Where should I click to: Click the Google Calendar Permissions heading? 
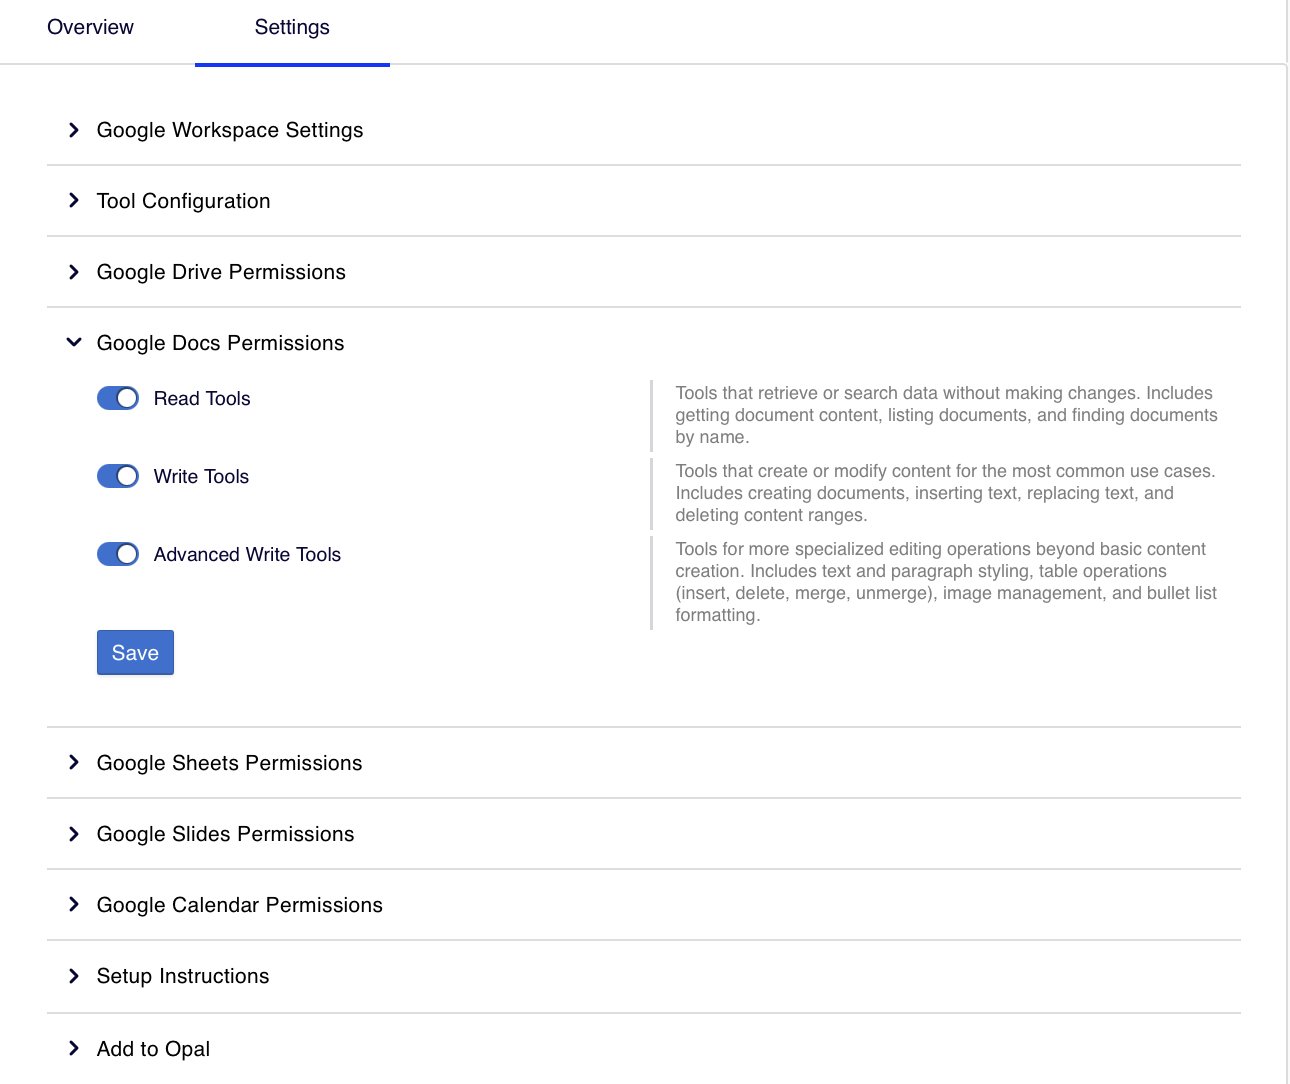tap(239, 905)
